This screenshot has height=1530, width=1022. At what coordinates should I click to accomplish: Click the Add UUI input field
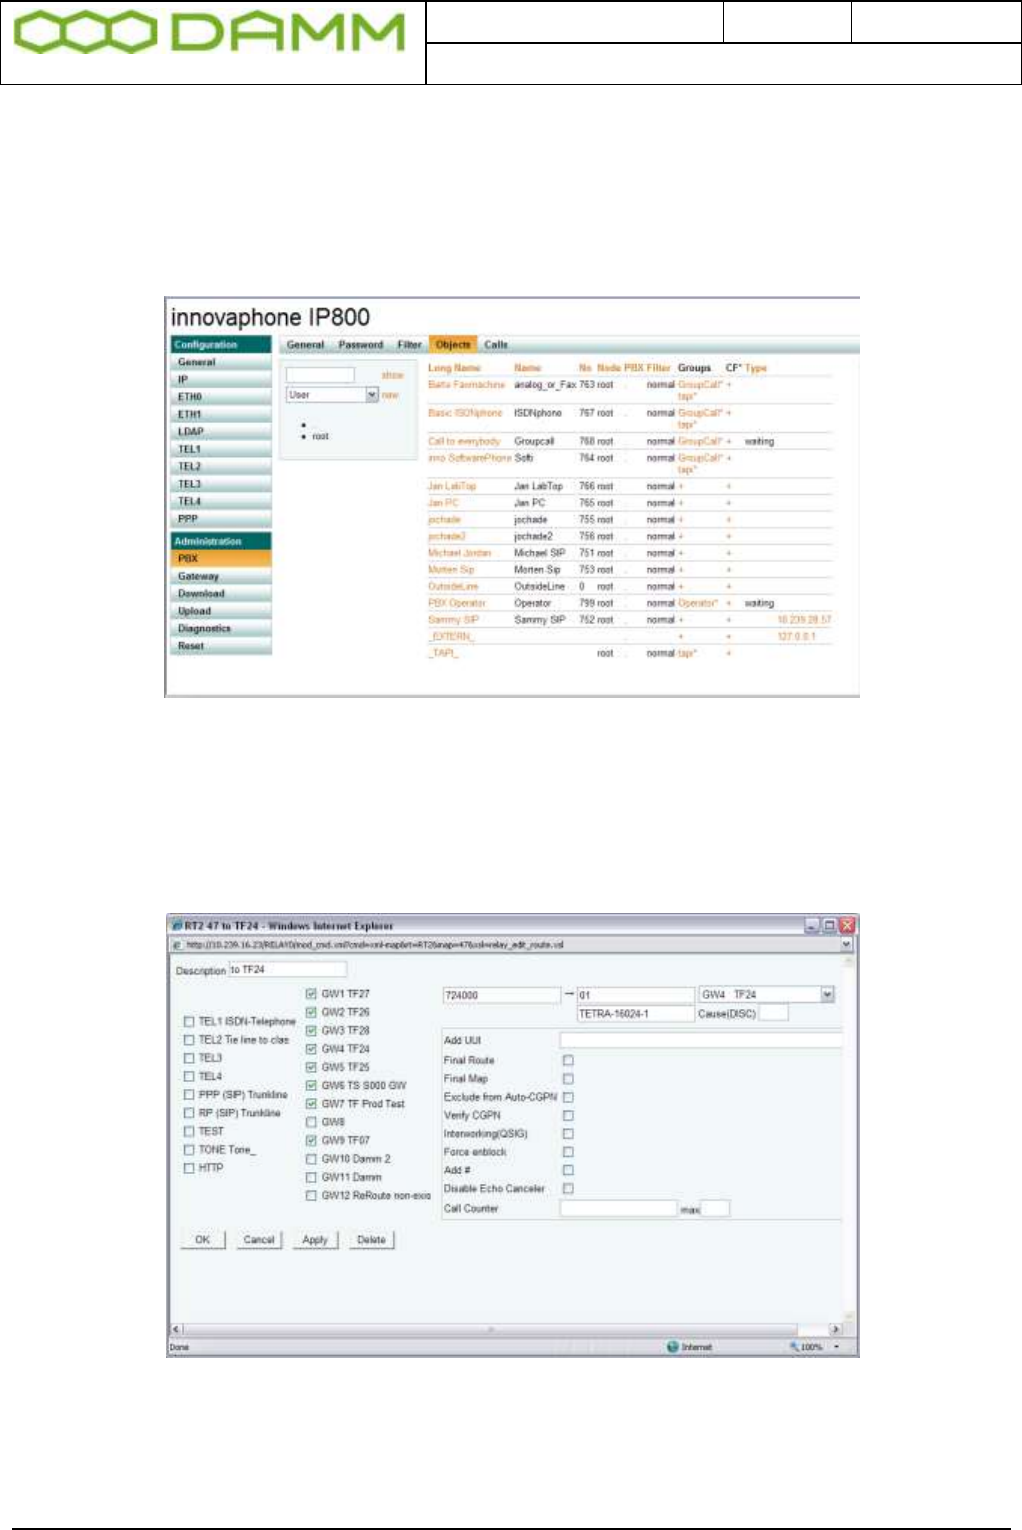click(x=701, y=1041)
